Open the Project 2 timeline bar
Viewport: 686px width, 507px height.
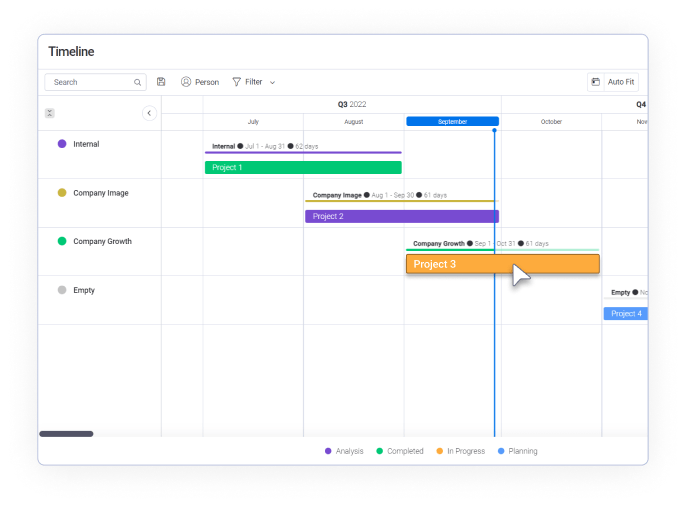tap(402, 217)
